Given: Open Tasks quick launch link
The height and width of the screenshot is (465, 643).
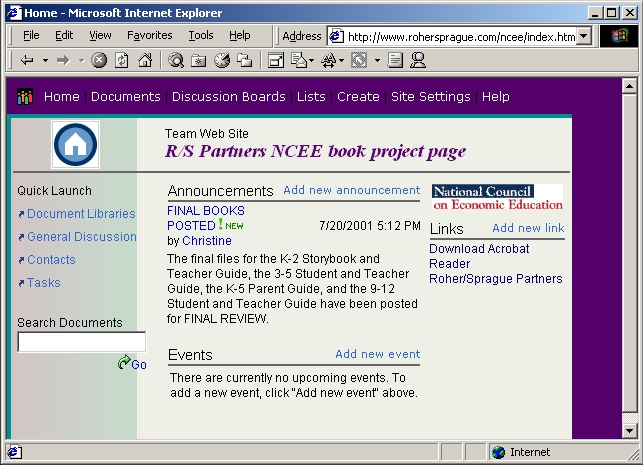Looking at the screenshot, I should tap(43, 283).
